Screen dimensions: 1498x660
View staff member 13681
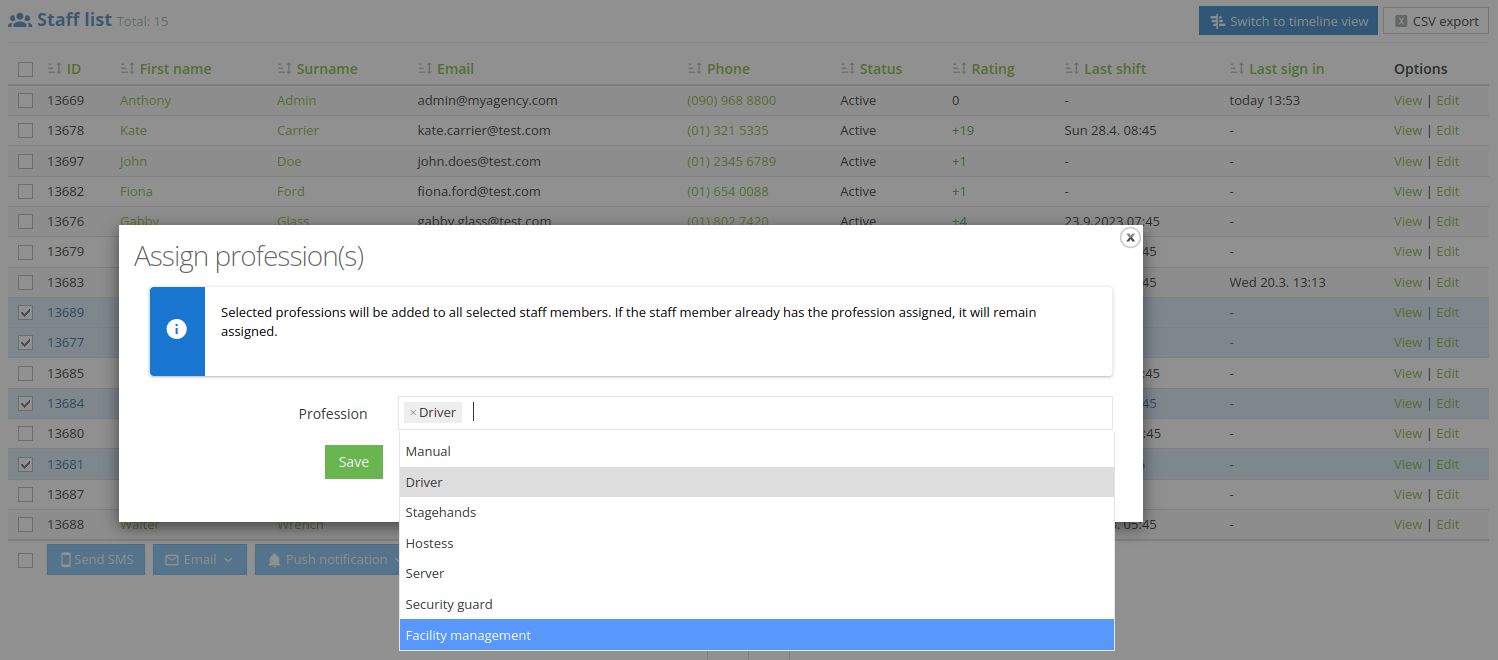tap(1408, 464)
